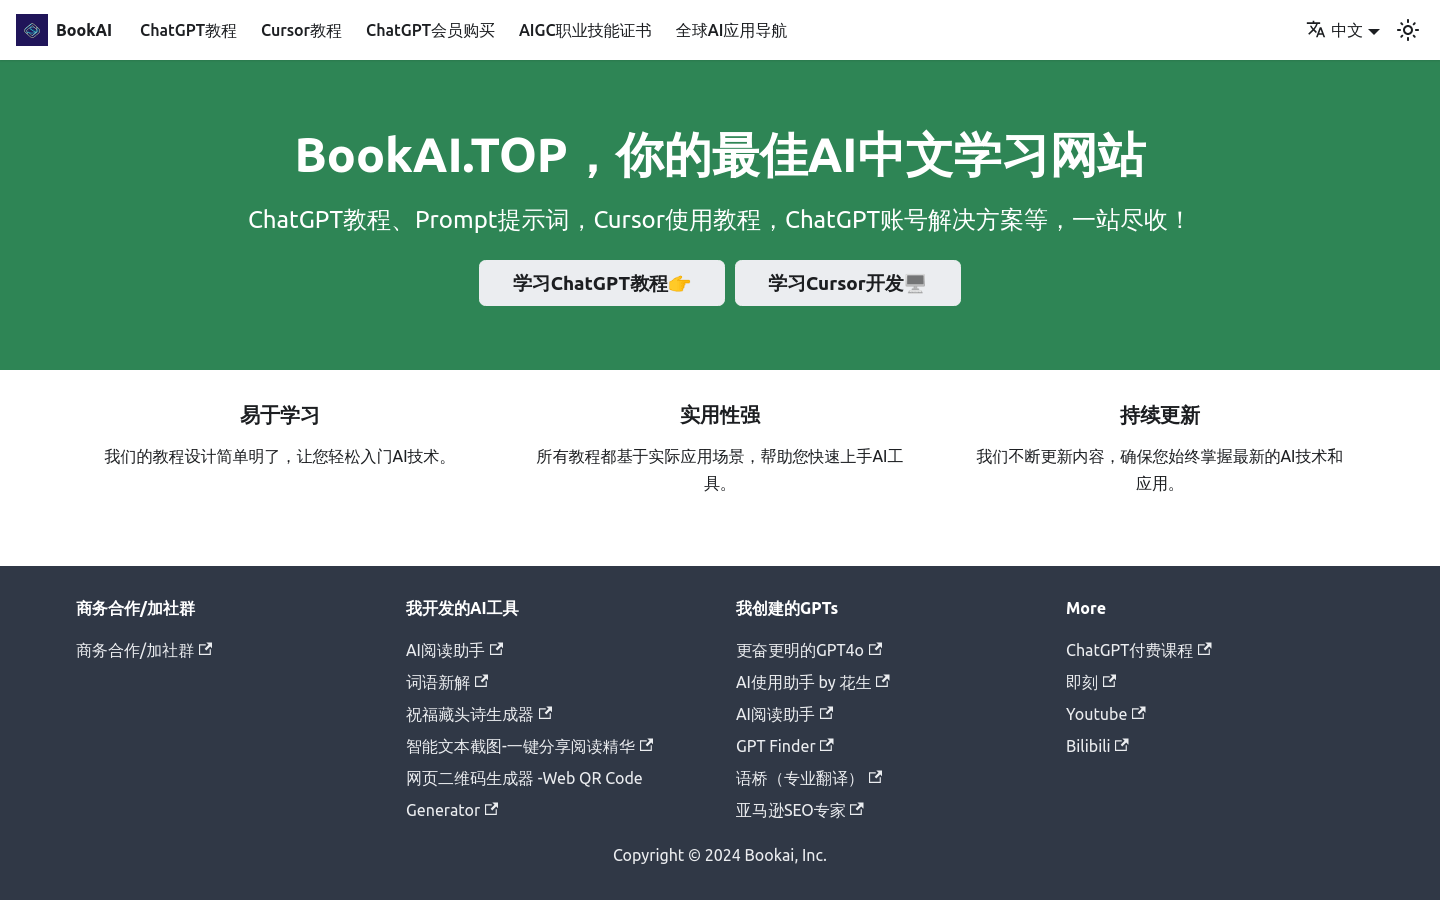
Task: Click external-link icon beside Bilibili
Action: coord(1122,745)
